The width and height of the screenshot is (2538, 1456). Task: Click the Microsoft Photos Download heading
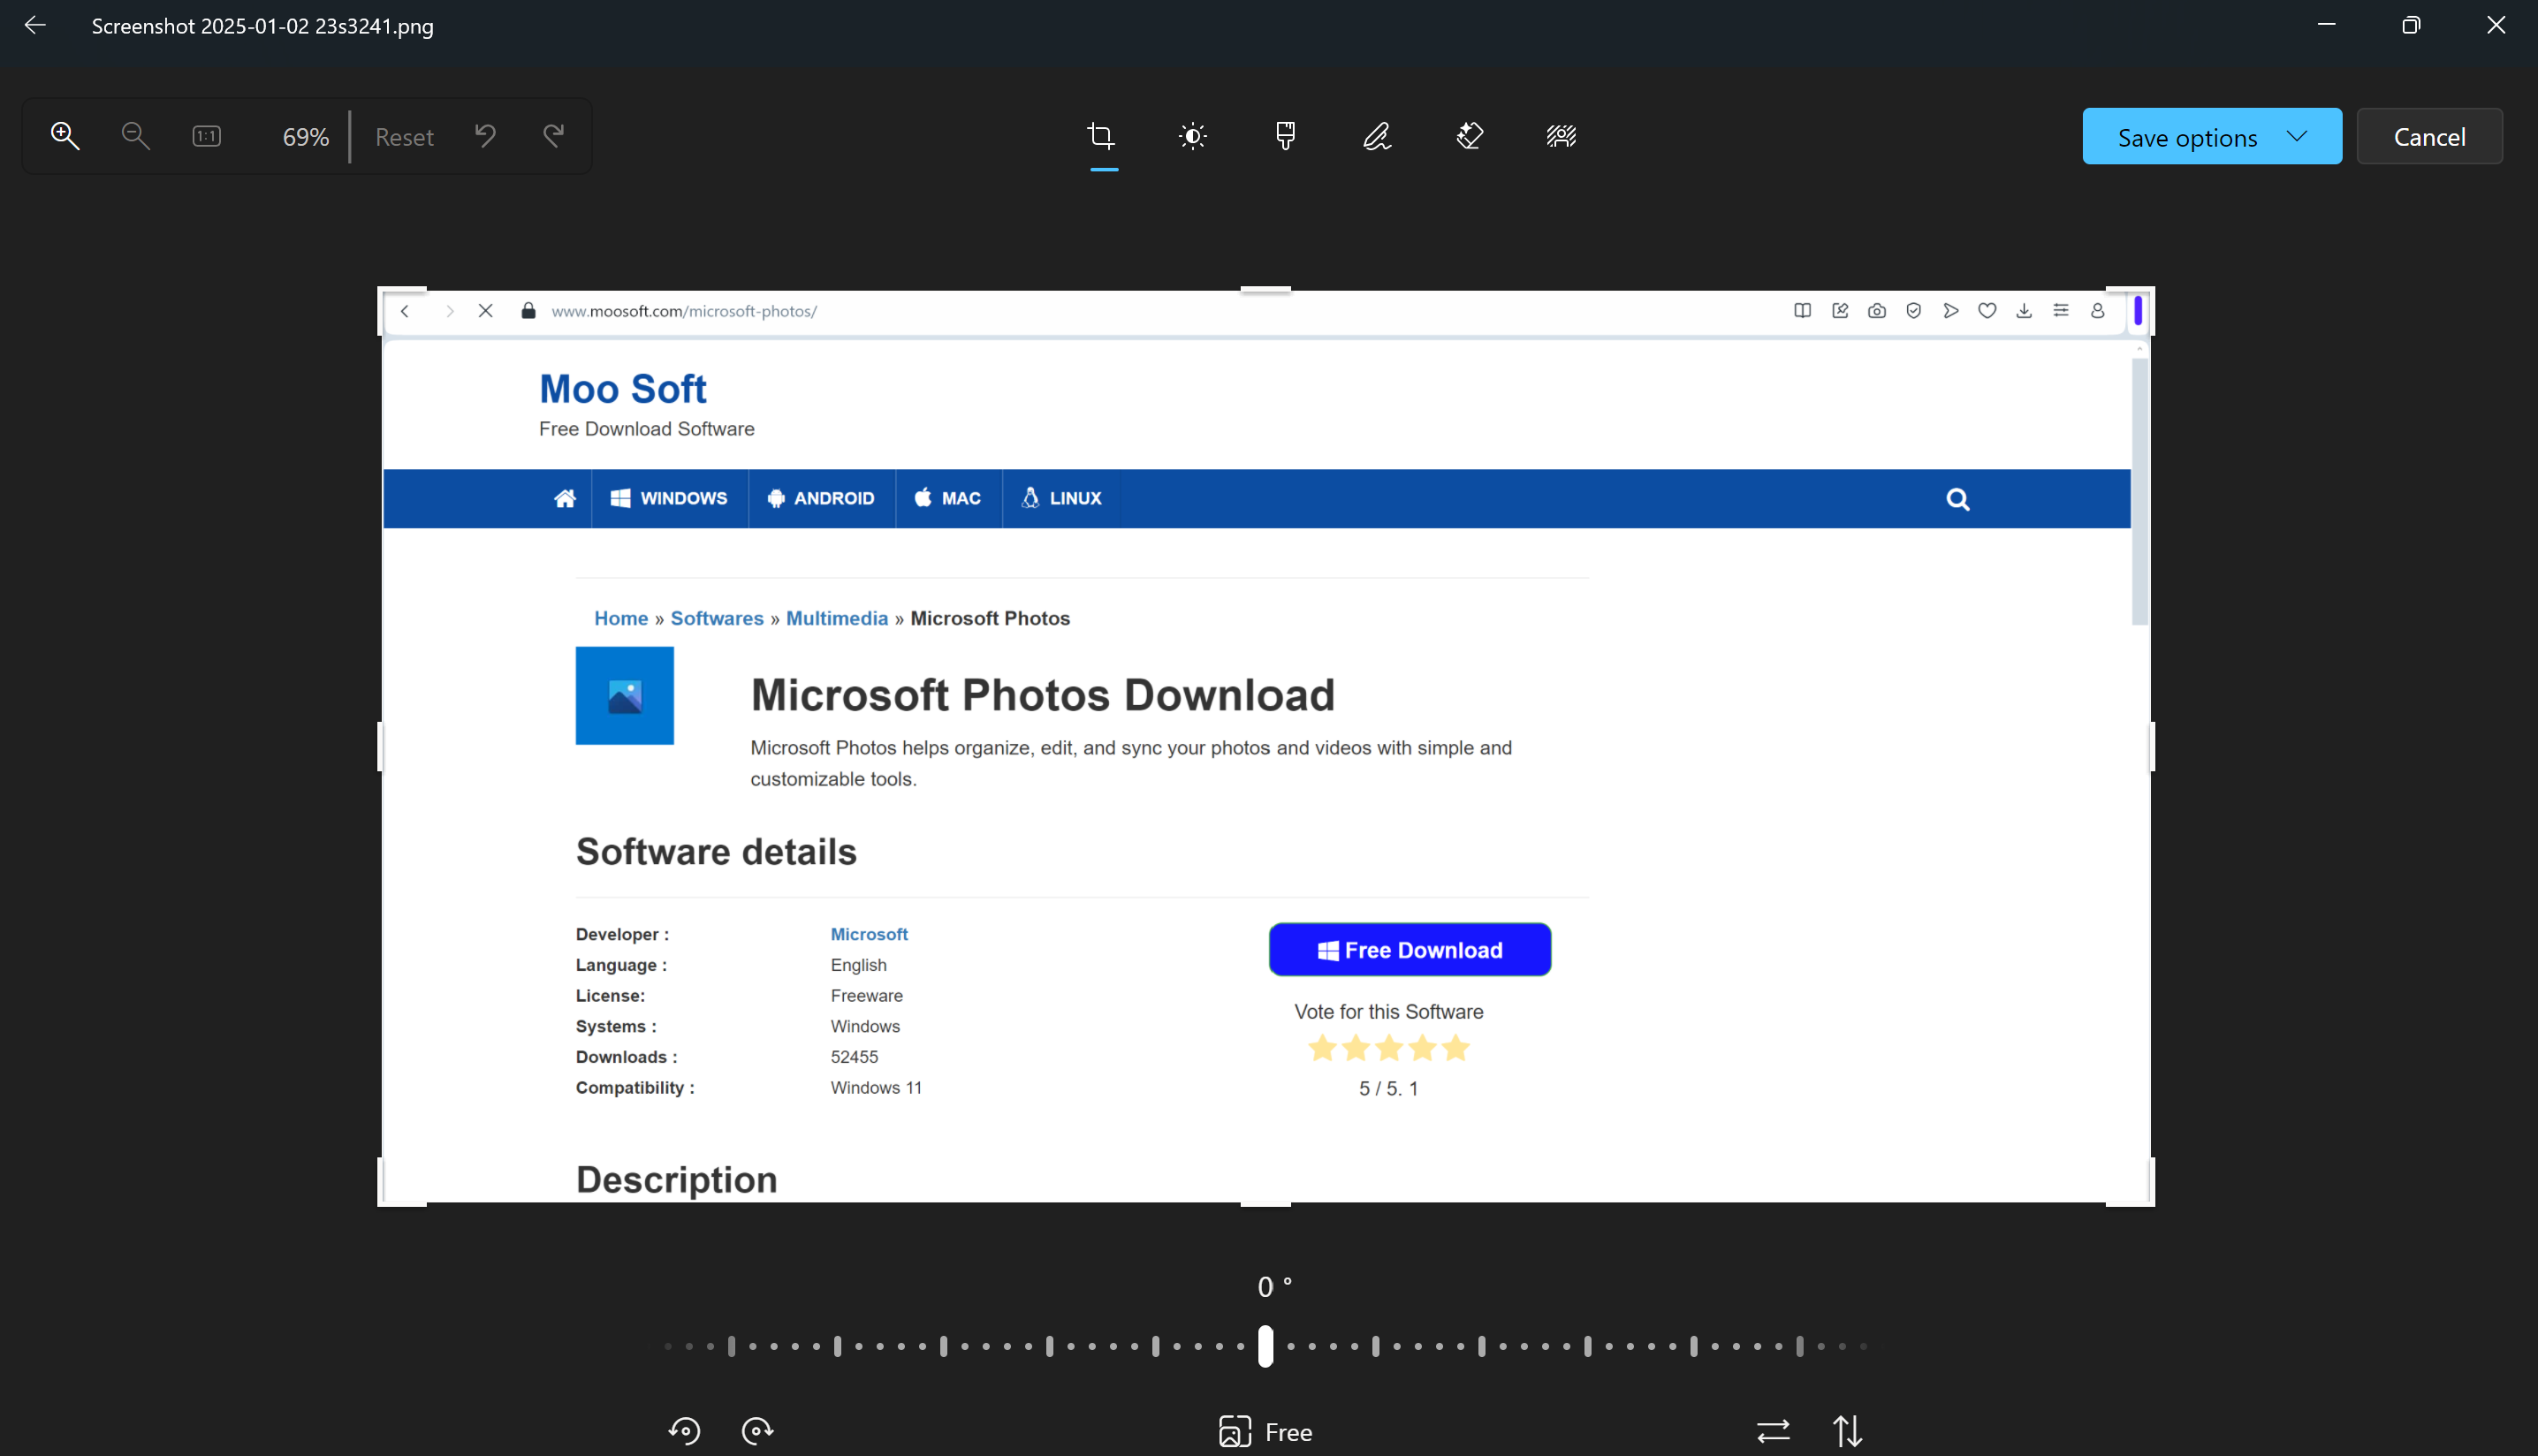[x=1043, y=695]
